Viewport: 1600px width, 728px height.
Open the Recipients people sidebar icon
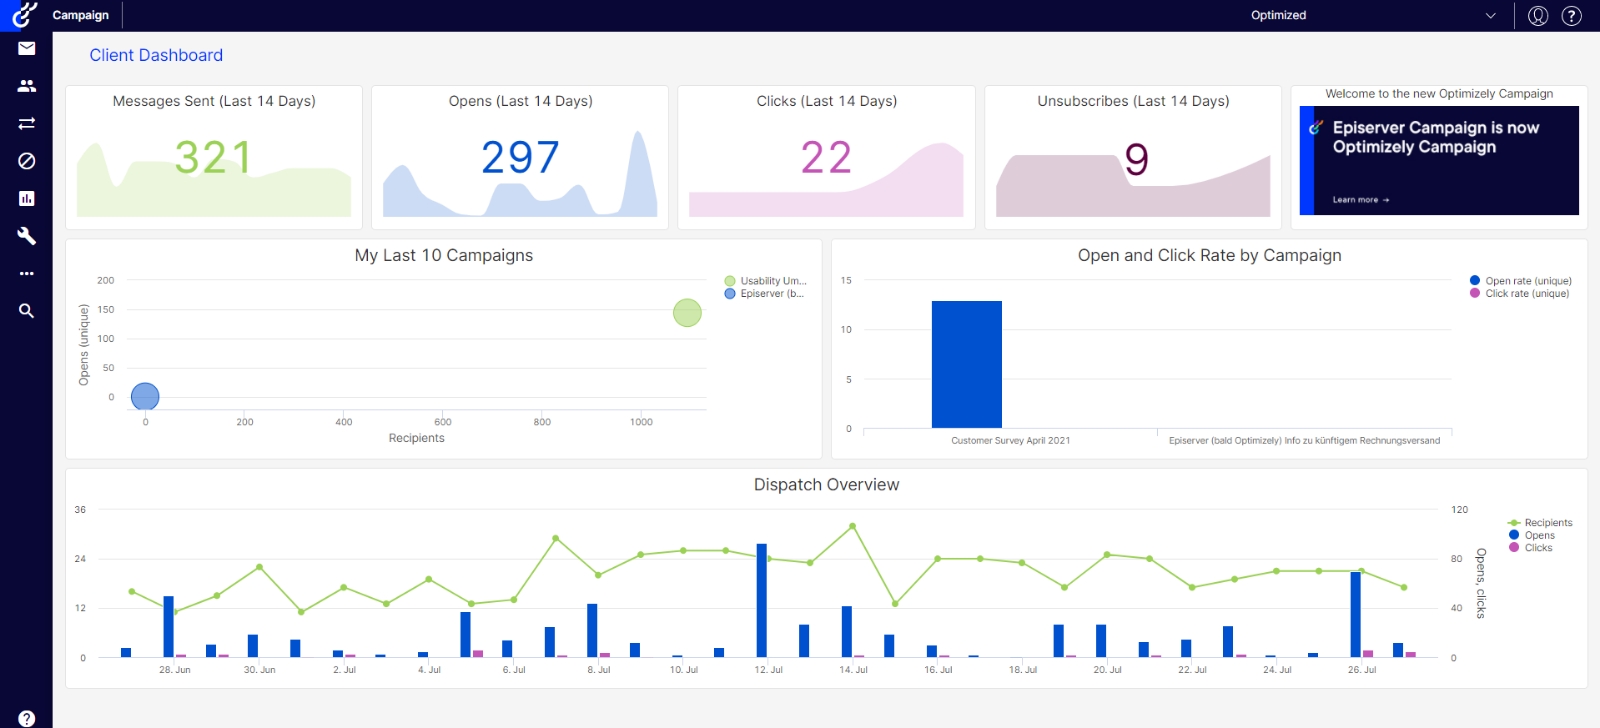27,86
